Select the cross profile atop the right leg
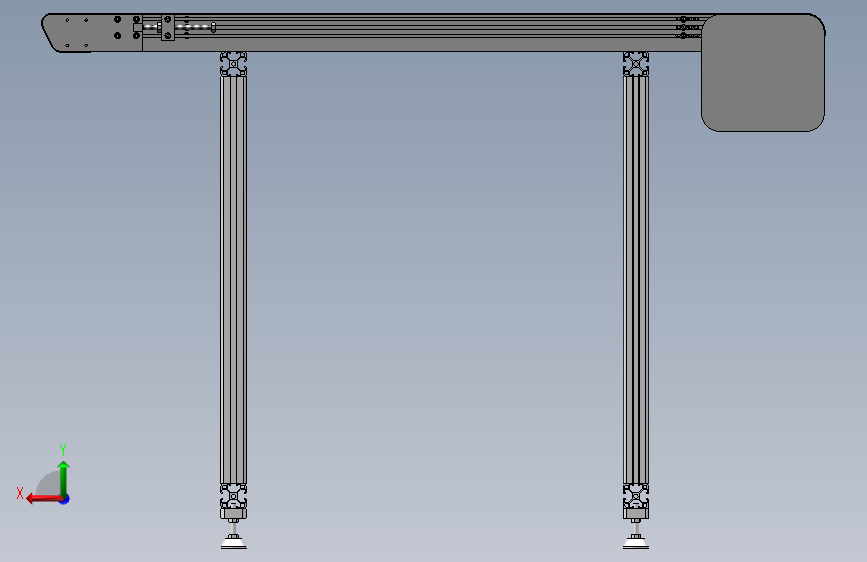Screen dimensions: 867x562 click(636, 64)
